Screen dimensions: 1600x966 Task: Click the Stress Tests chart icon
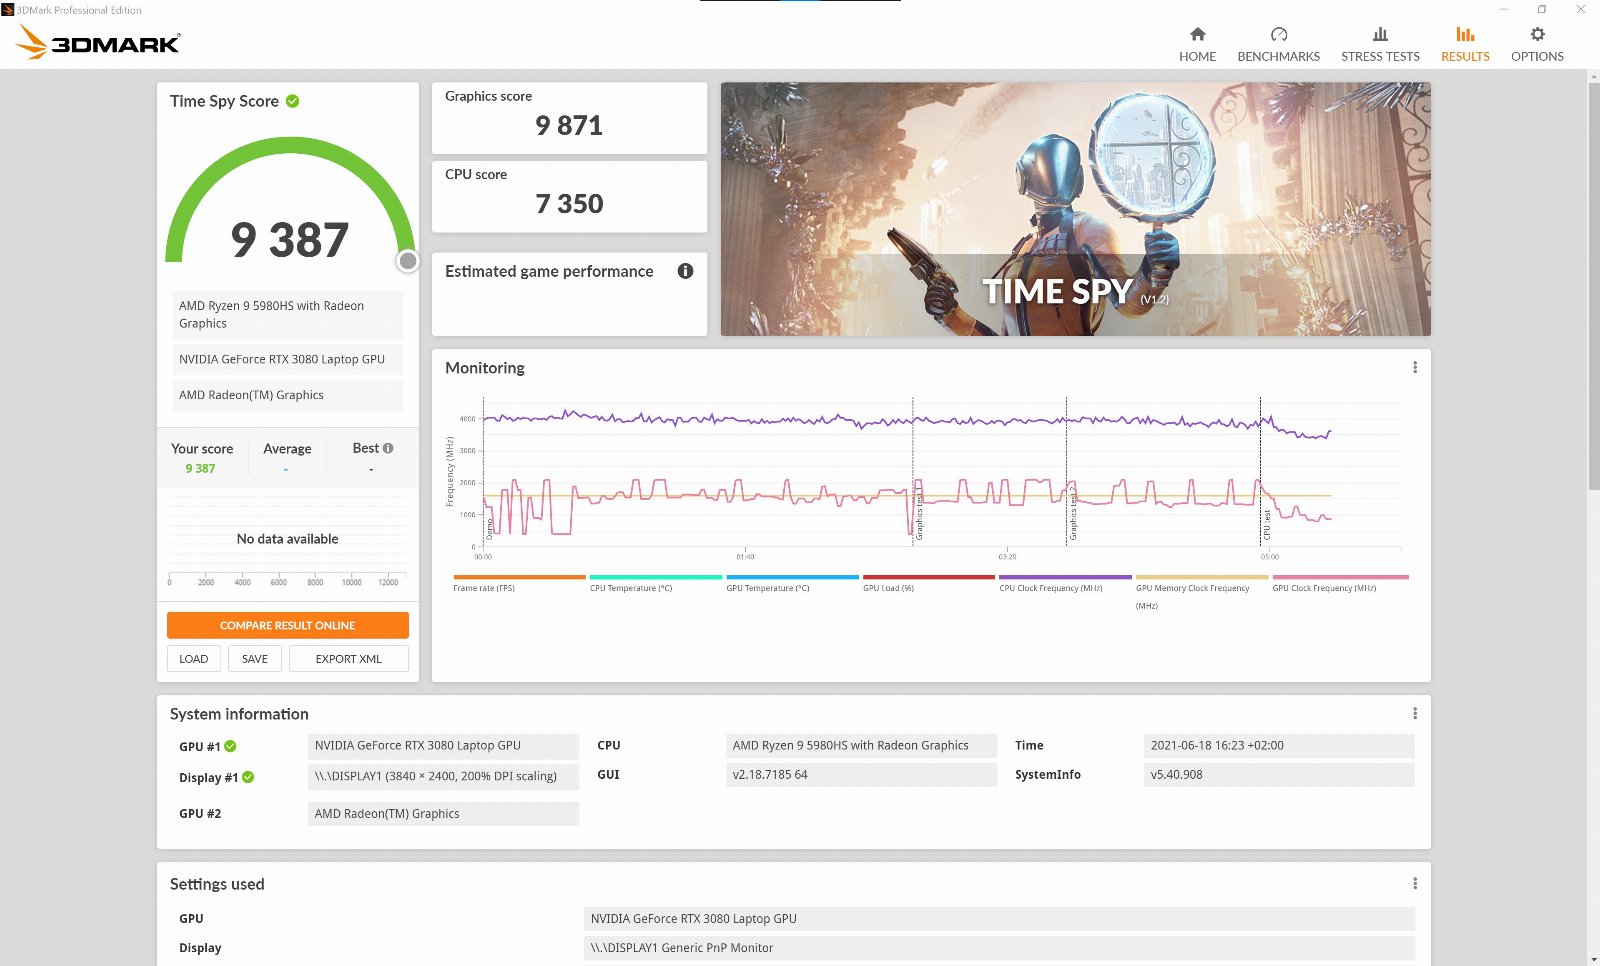[1380, 34]
